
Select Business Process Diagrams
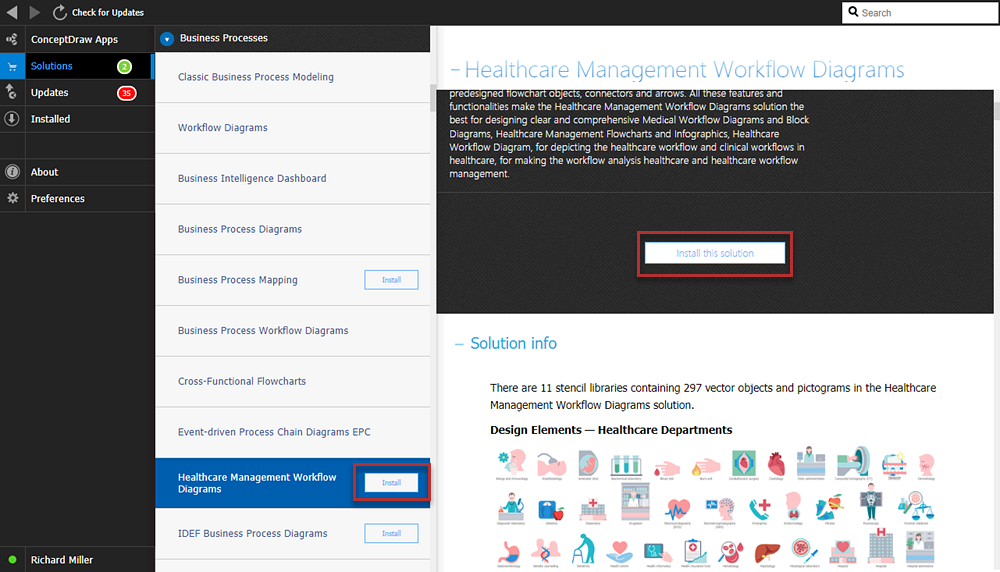pyautogui.click(x=293, y=229)
